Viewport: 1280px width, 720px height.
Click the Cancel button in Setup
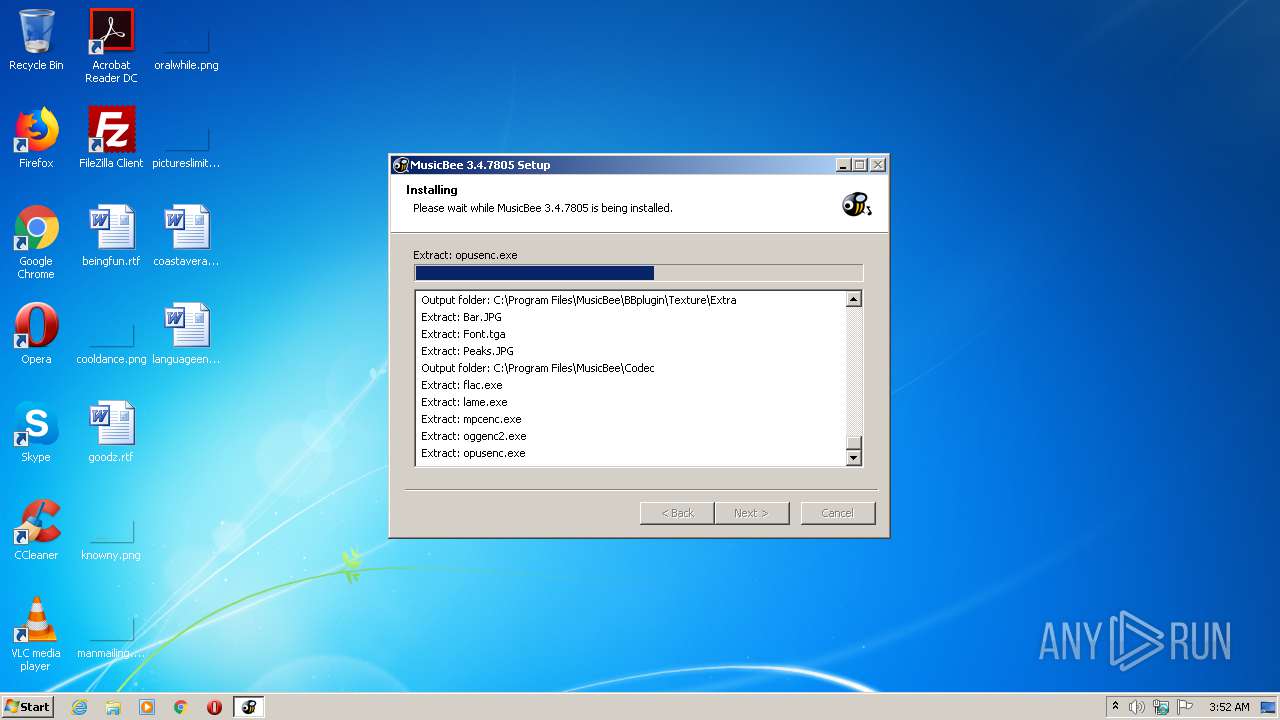coord(838,513)
